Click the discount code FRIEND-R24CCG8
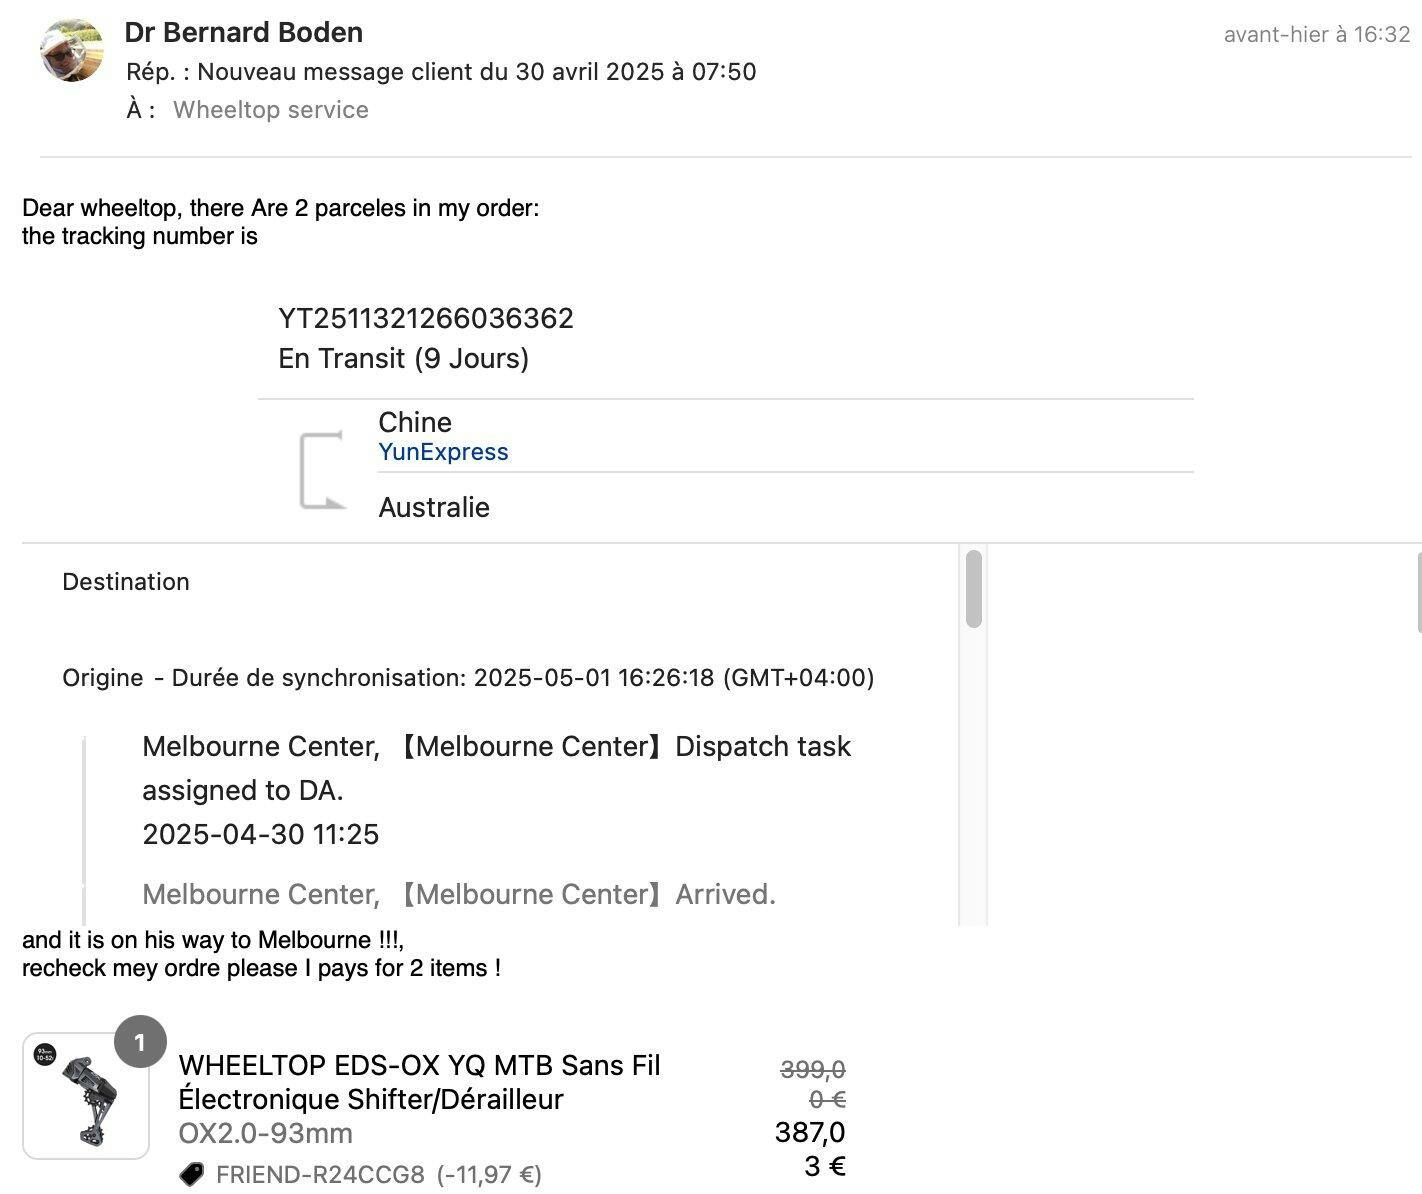This screenshot has height=1194, width=1422. (320, 1174)
